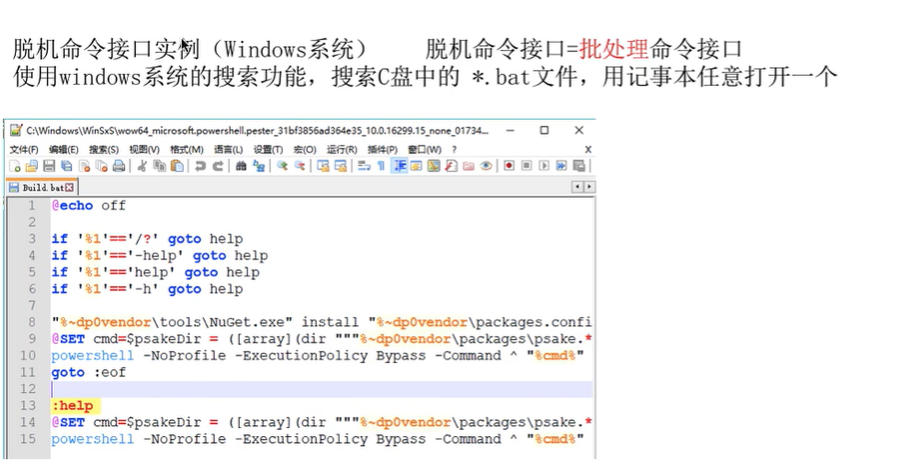This screenshot has width=918, height=467.
Task: Click the Zoom In magnifier icon
Action: 282,166
